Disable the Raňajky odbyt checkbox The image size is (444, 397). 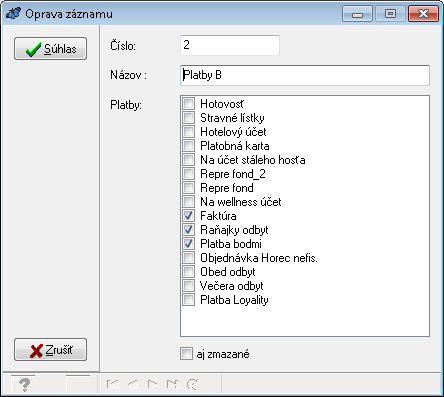(x=188, y=230)
